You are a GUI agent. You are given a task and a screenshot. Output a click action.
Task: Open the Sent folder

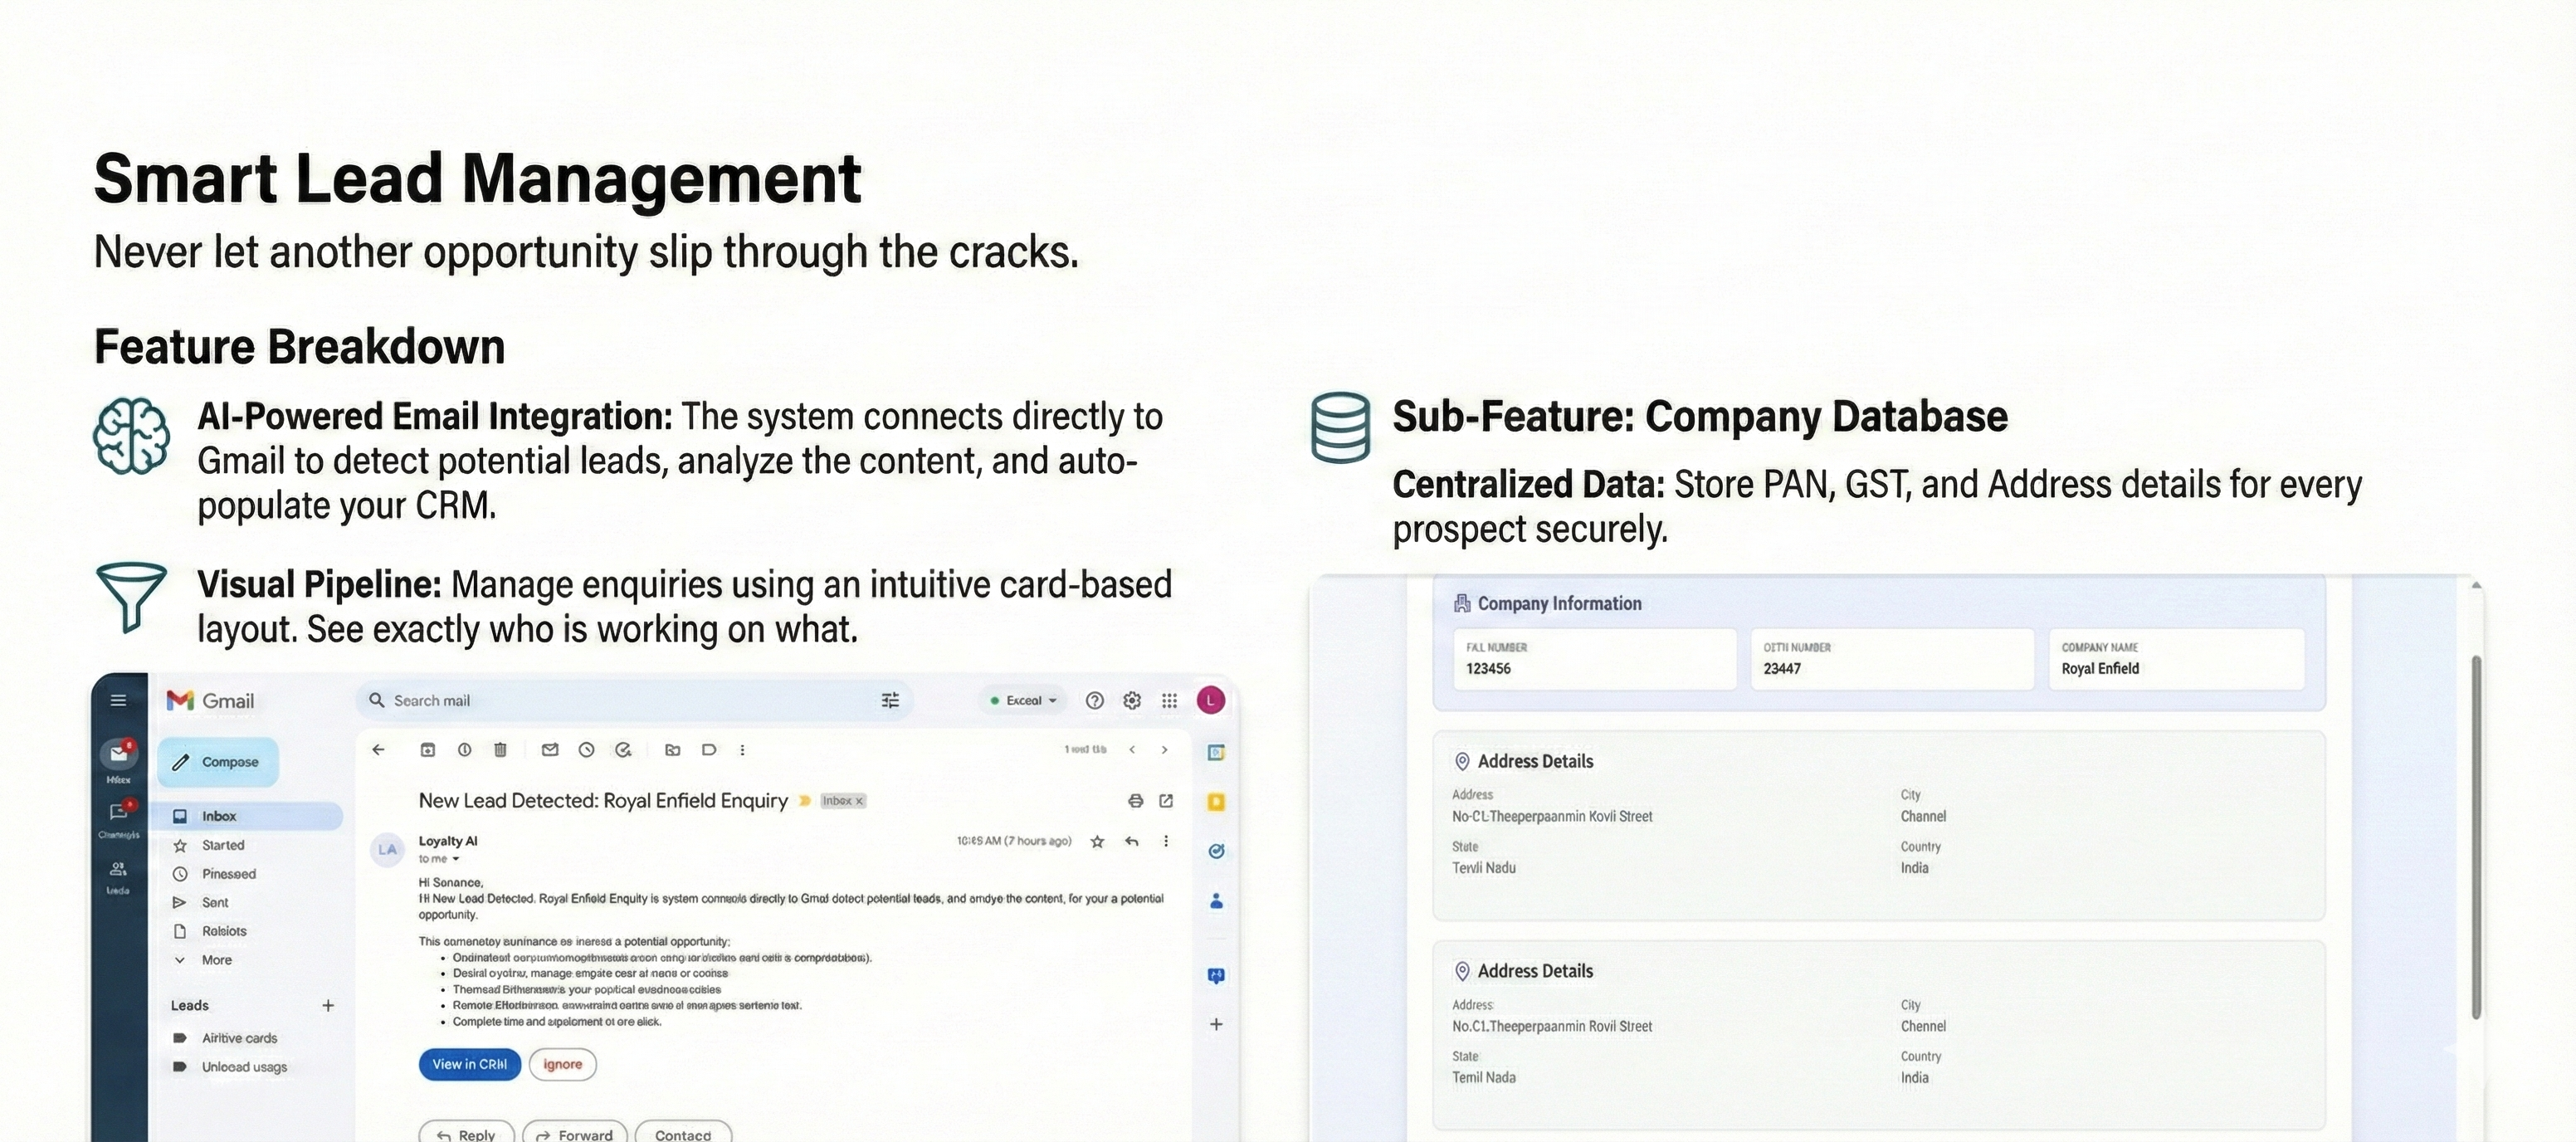tap(215, 903)
